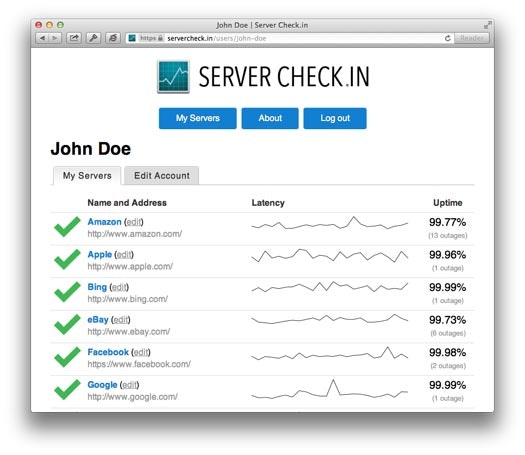Click the green checkmark for eBay

coord(67,324)
